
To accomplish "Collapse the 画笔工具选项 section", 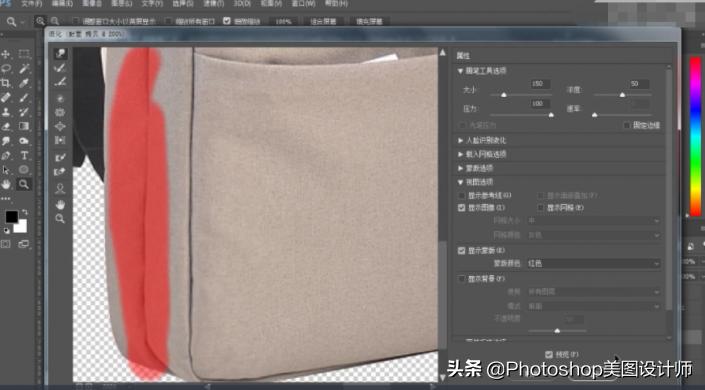I will tap(460, 71).
